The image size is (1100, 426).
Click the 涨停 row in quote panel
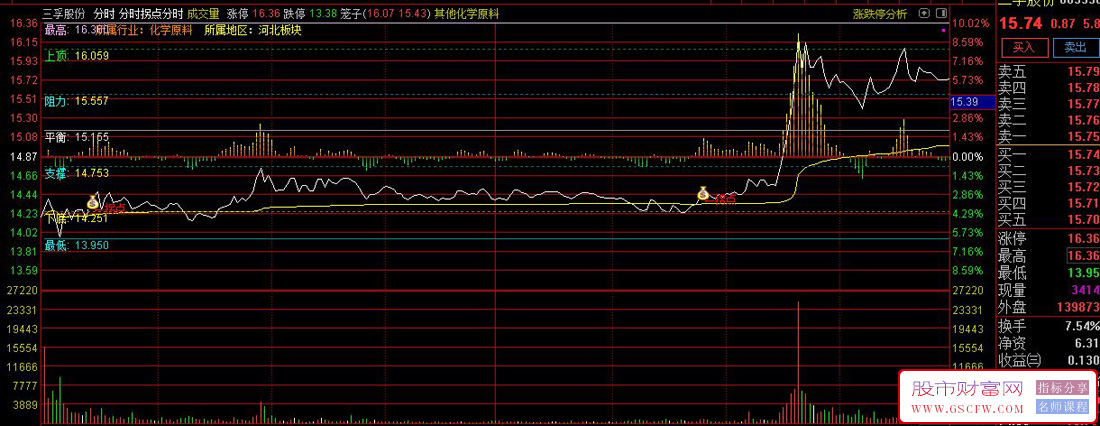(x=1048, y=239)
